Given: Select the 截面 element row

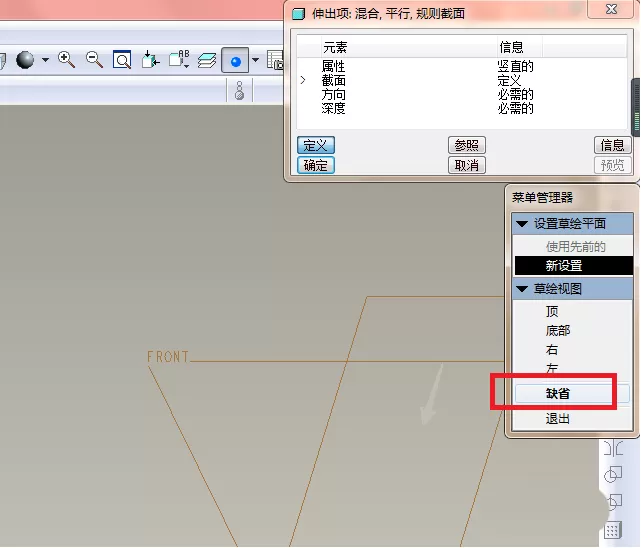Looking at the screenshot, I should [x=462, y=80].
